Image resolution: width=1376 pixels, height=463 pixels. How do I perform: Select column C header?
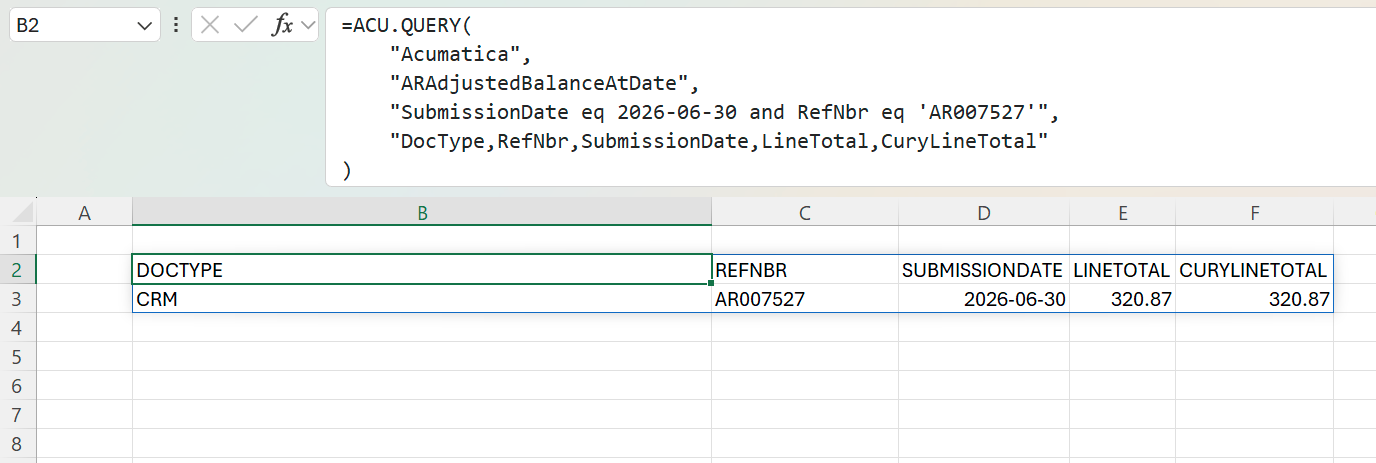pos(805,213)
